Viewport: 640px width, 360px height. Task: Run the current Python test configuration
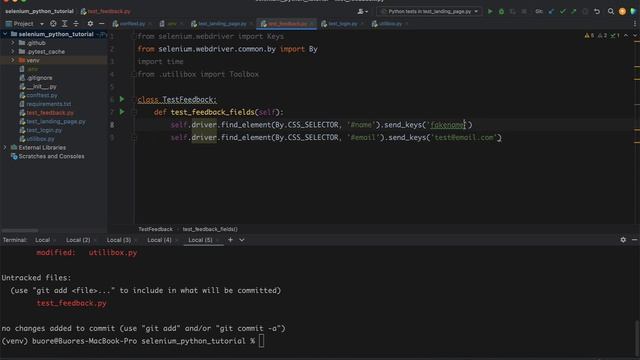point(490,11)
